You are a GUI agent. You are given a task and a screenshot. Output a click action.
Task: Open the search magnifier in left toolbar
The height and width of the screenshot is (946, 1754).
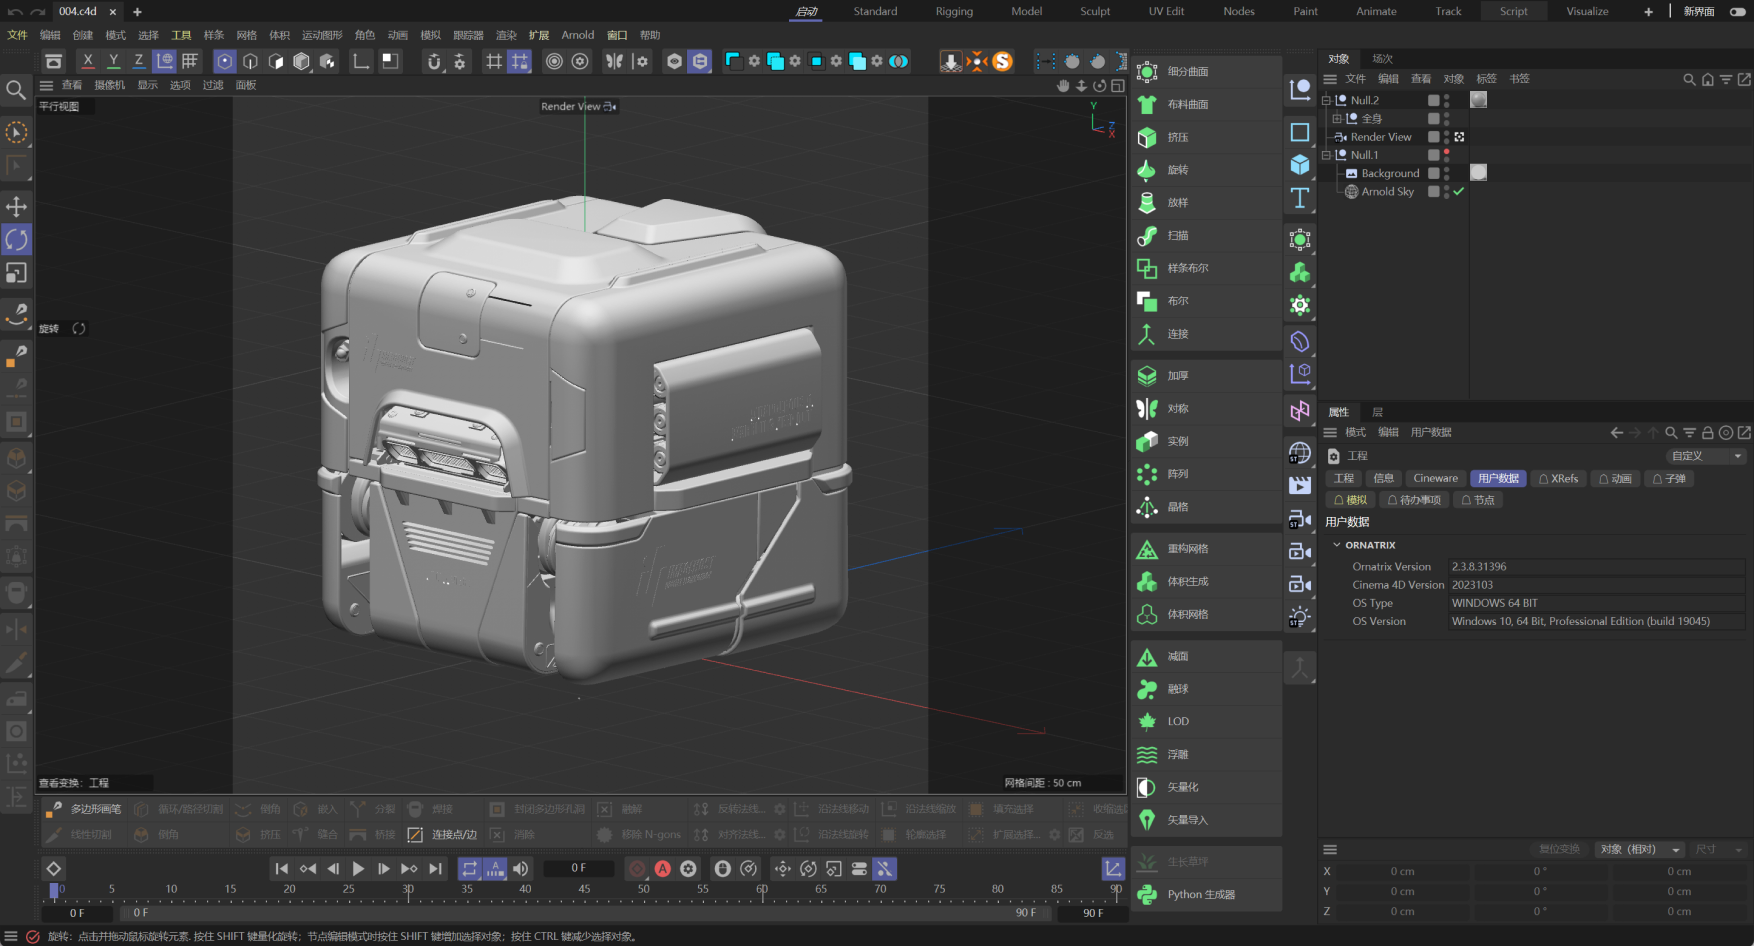tap(16, 91)
